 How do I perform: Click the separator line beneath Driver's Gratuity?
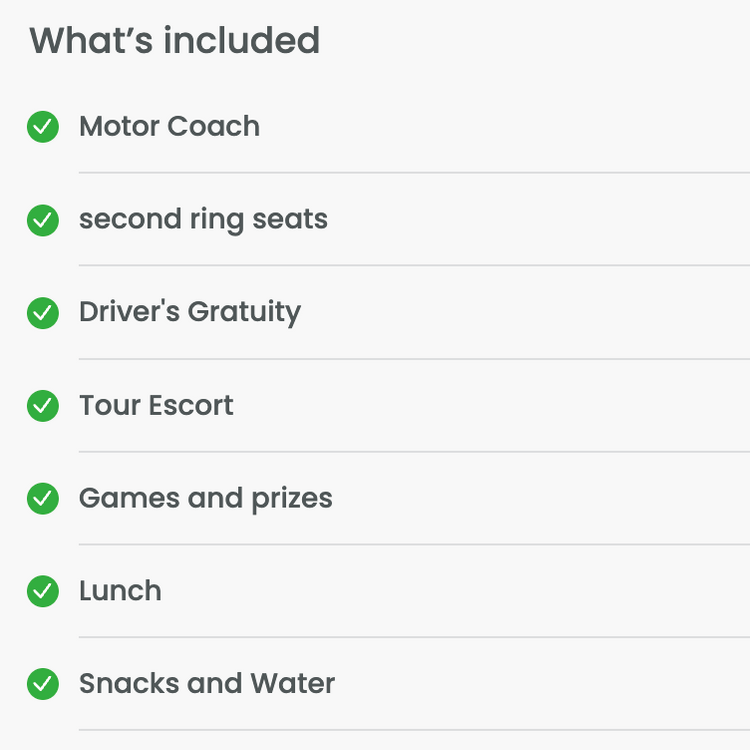(x=414, y=359)
